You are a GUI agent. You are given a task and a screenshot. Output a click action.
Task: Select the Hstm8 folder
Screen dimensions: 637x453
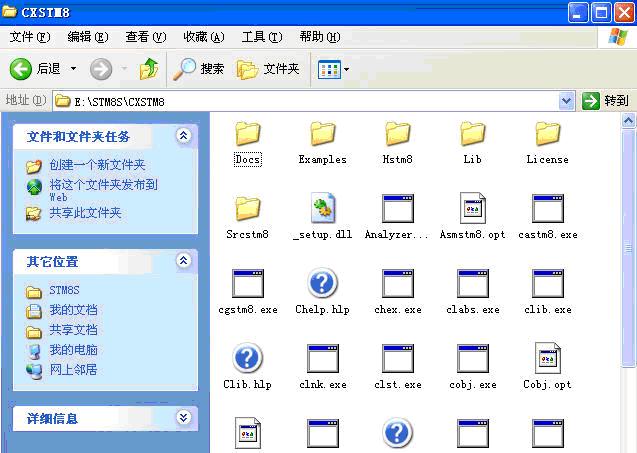point(398,142)
